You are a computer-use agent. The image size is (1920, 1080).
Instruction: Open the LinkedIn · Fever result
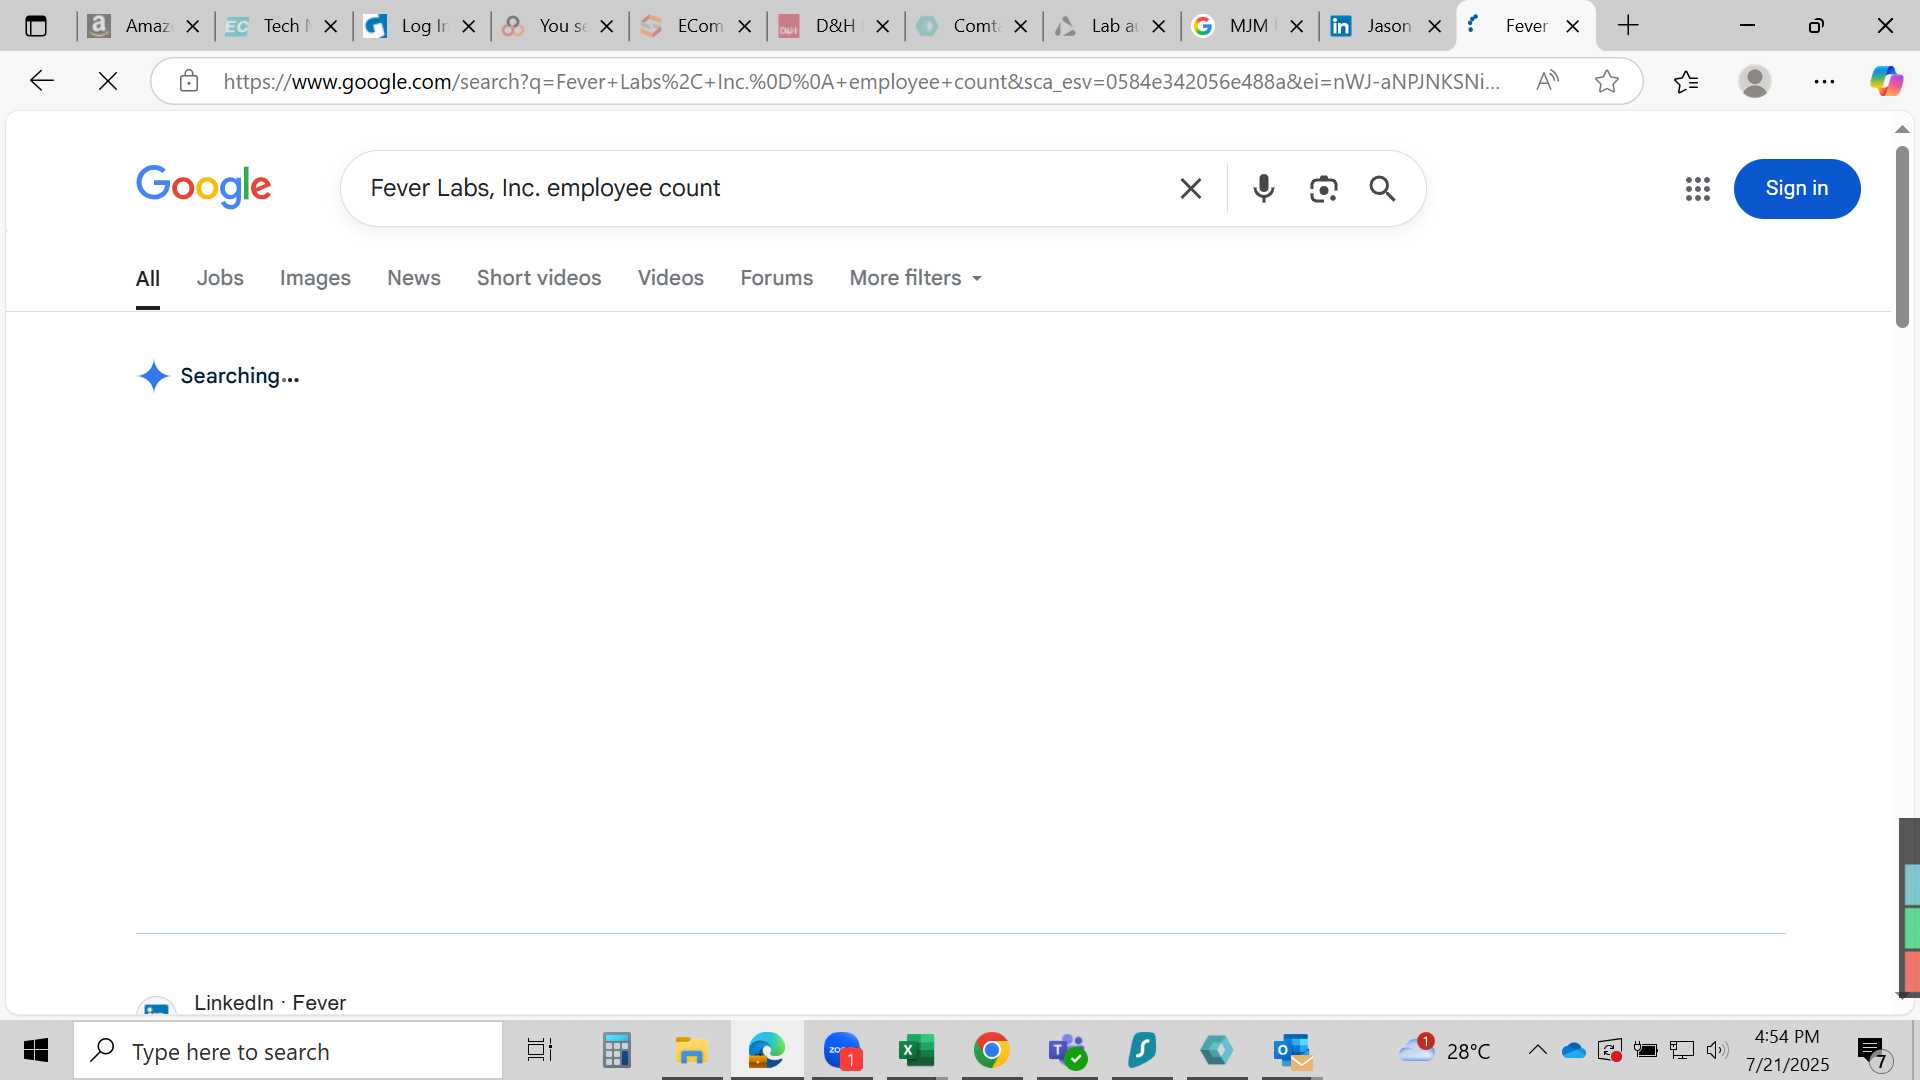pyautogui.click(x=270, y=1002)
